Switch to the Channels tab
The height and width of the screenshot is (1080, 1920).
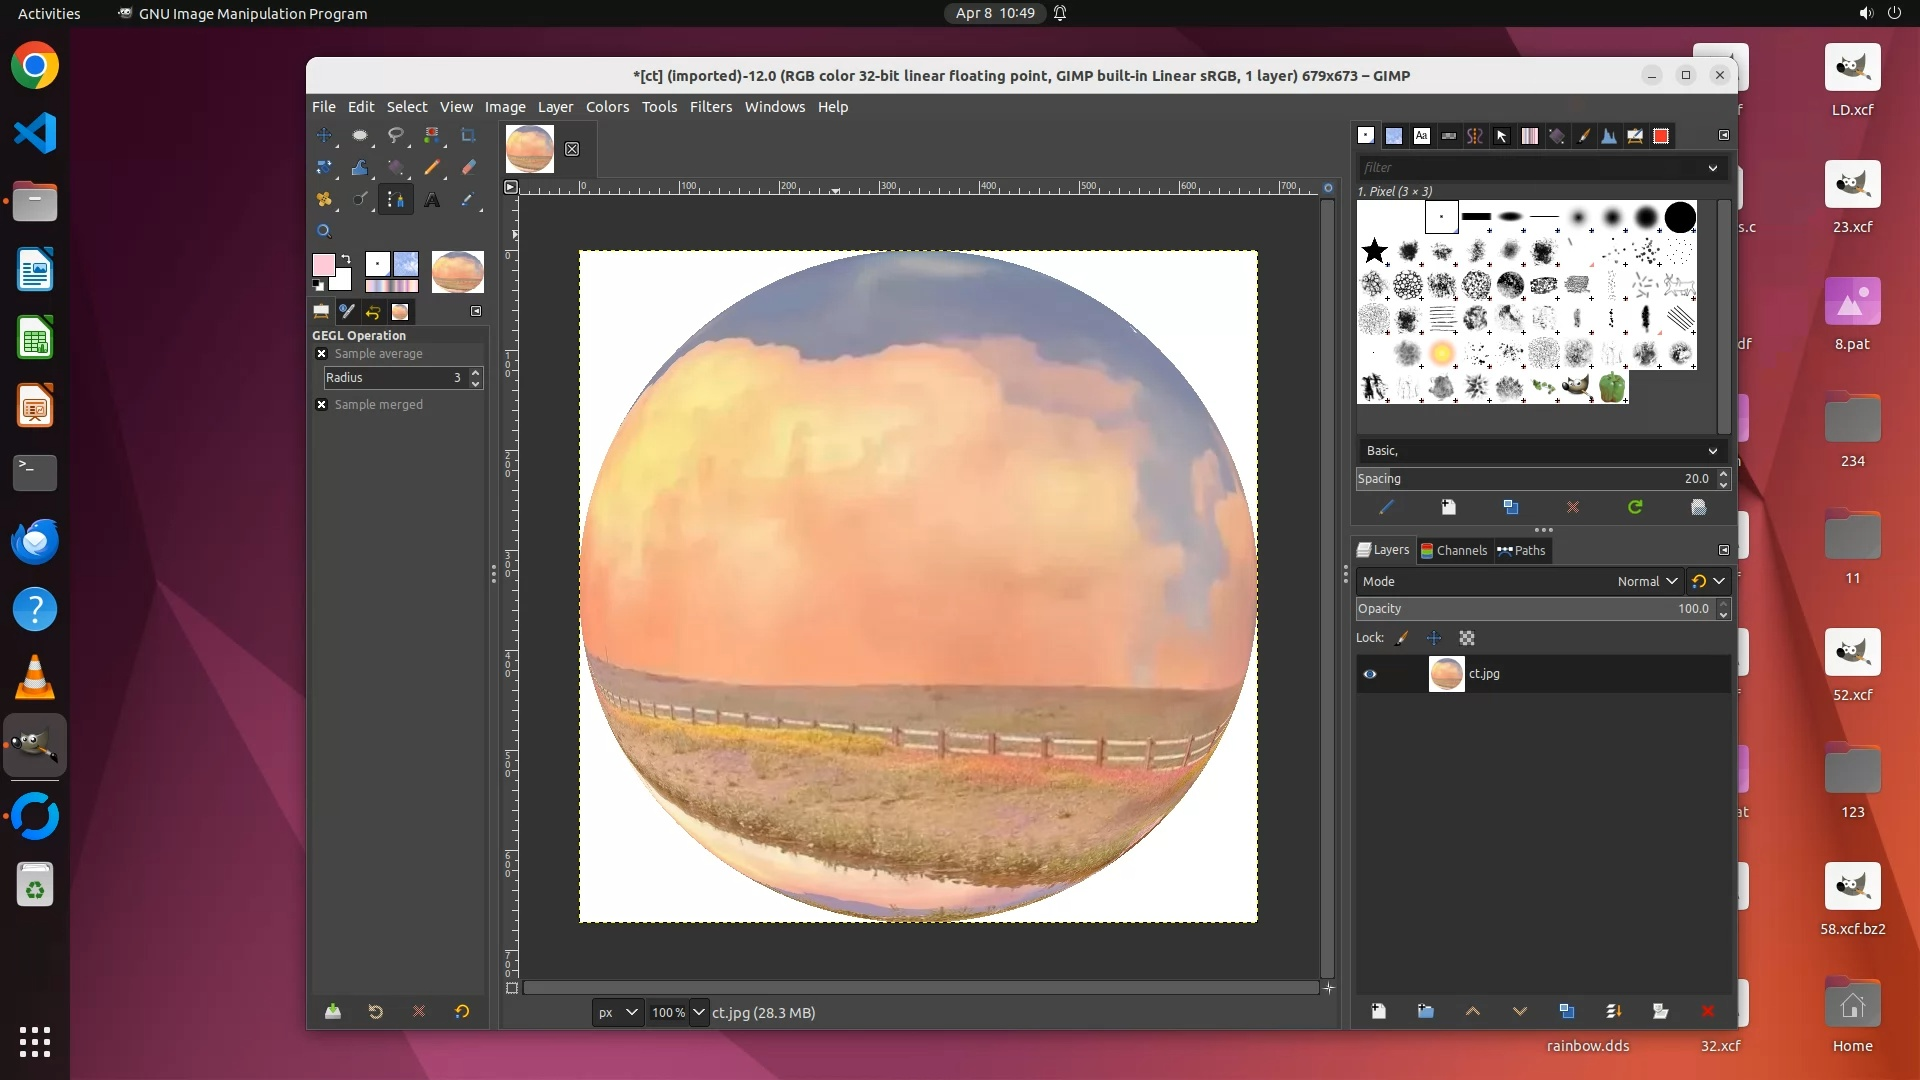pyautogui.click(x=1454, y=550)
